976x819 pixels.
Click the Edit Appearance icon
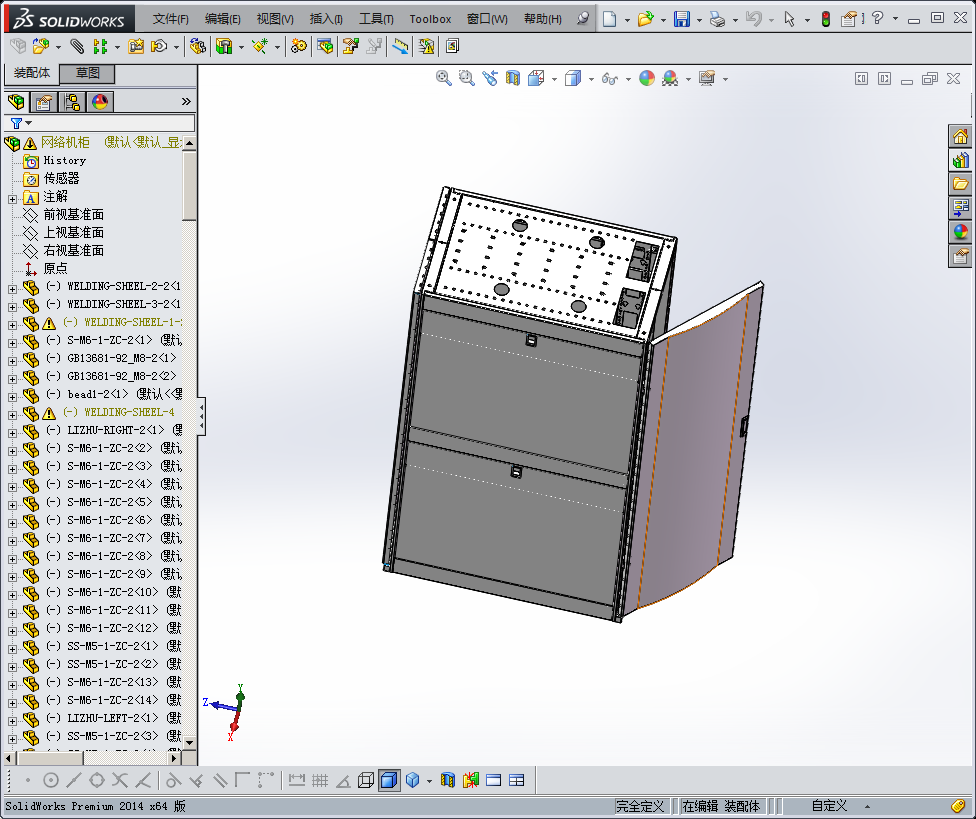(647, 78)
